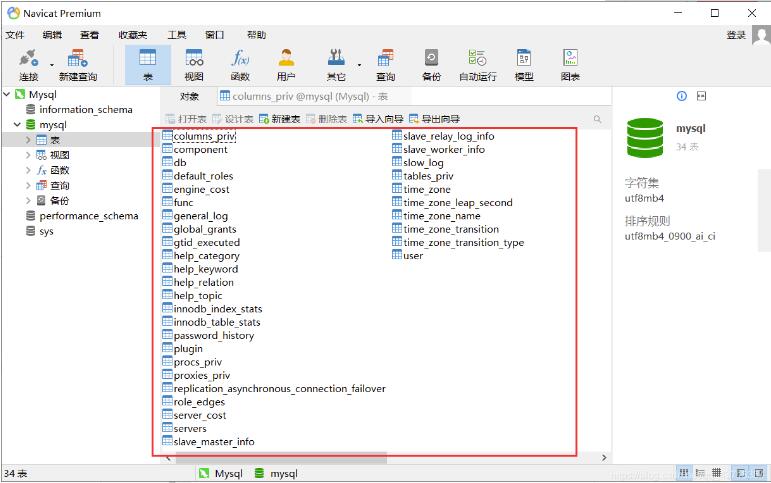Open 自动运行 (Automation) in the toolbar
This screenshot has height=483, width=771.
point(477,64)
